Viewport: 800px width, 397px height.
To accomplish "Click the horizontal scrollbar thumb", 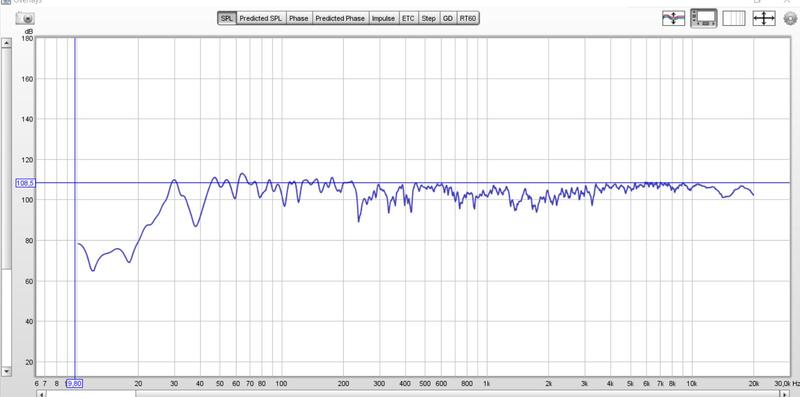I will tap(91, 393).
